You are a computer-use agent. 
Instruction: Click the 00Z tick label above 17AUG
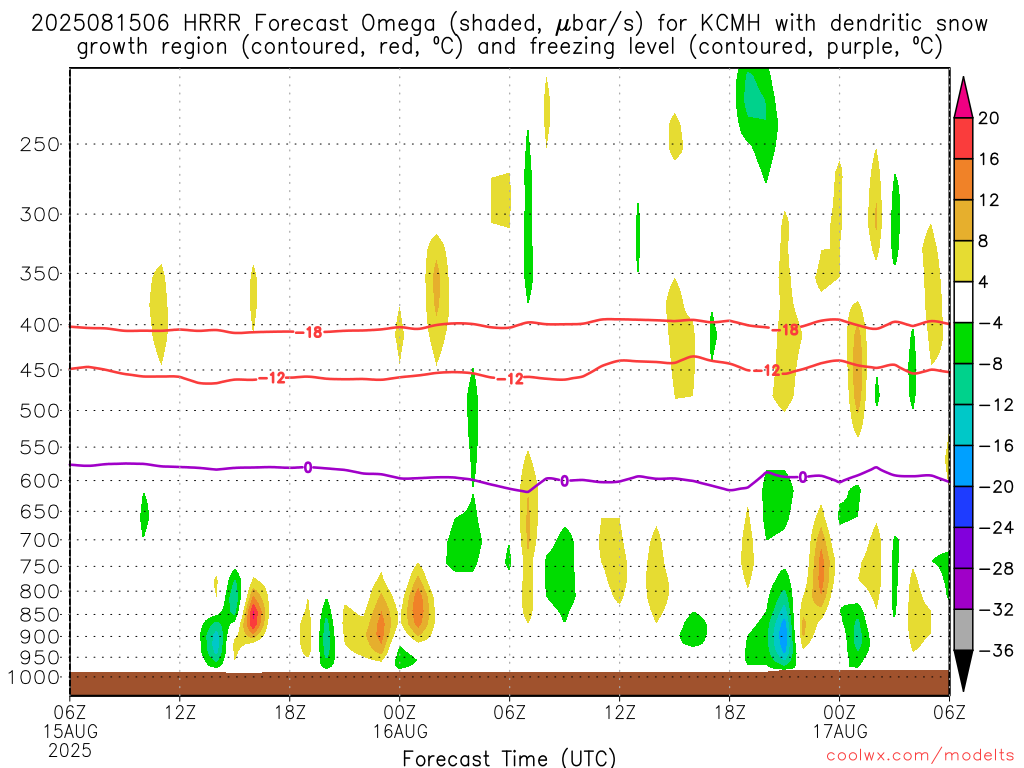coord(840,711)
